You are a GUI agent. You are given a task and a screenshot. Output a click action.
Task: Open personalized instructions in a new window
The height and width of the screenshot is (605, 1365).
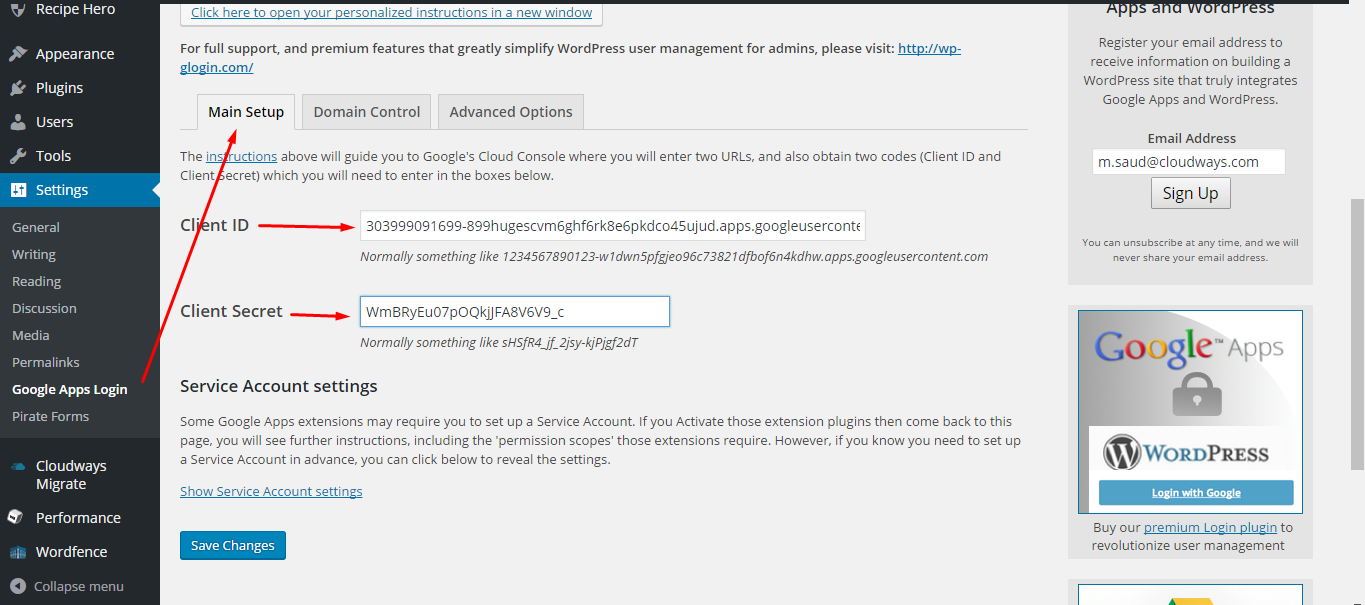(391, 13)
